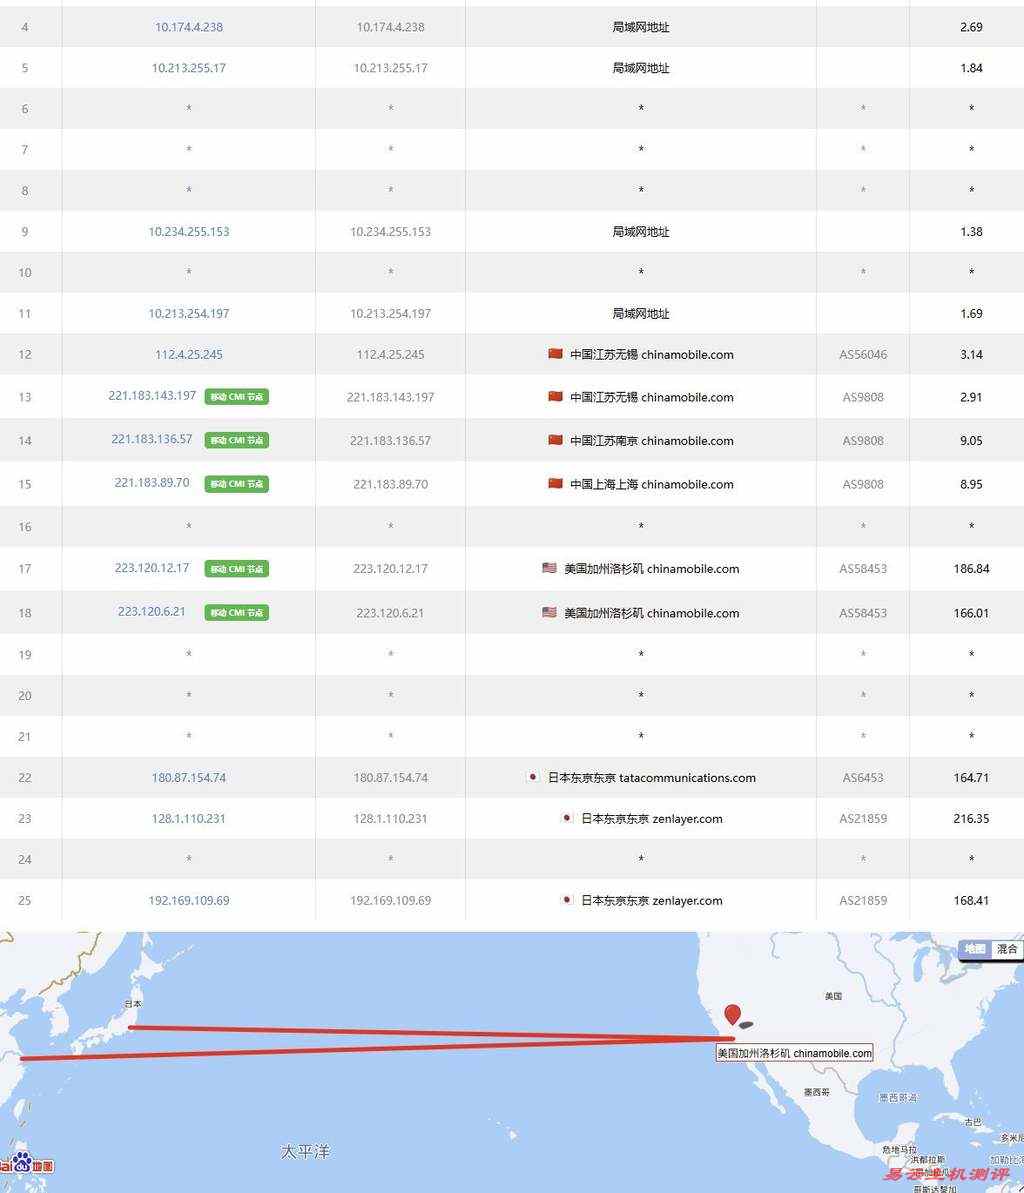
Task: Click the 128.1.110.231 link in row 23
Action: (x=189, y=819)
